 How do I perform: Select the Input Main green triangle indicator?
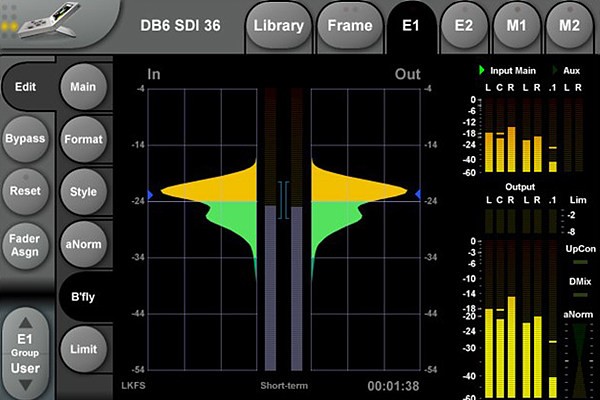[482, 70]
